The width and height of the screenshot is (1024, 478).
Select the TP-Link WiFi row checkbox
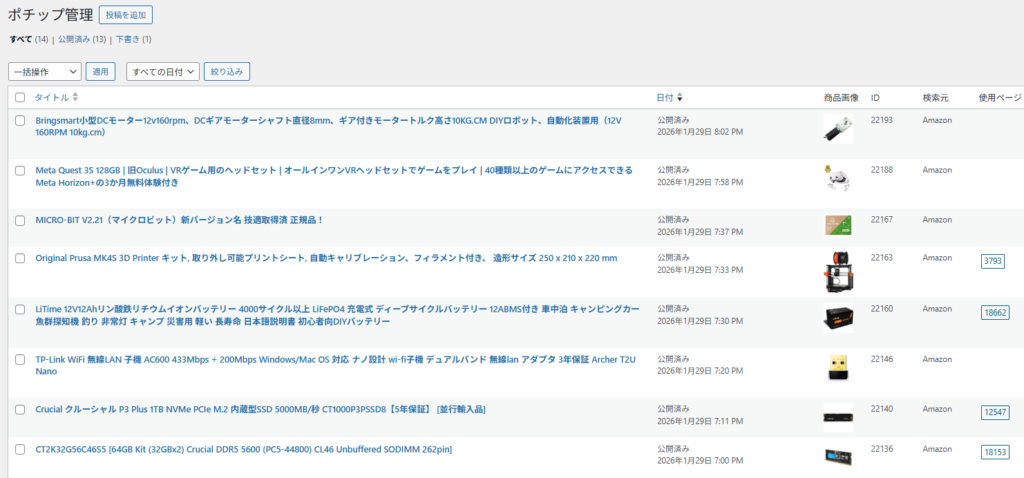tap(20, 358)
